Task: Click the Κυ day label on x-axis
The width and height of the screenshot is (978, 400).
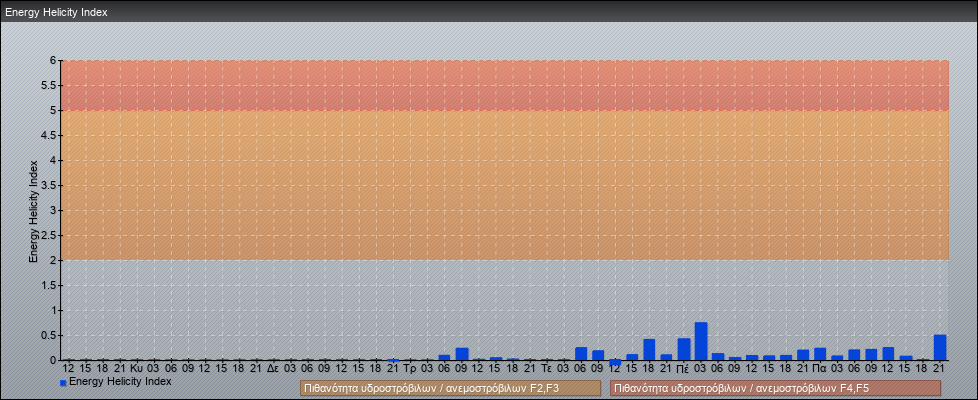Action: 137,369
